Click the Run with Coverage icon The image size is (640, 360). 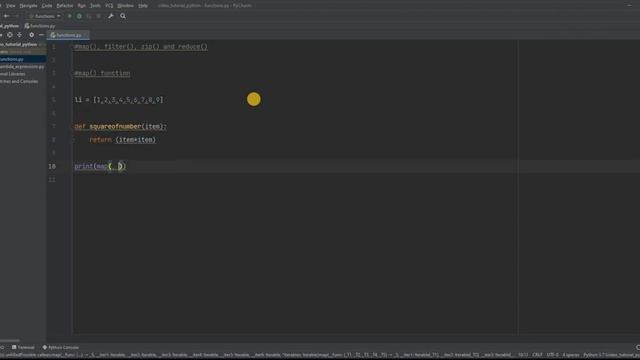[89, 16]
